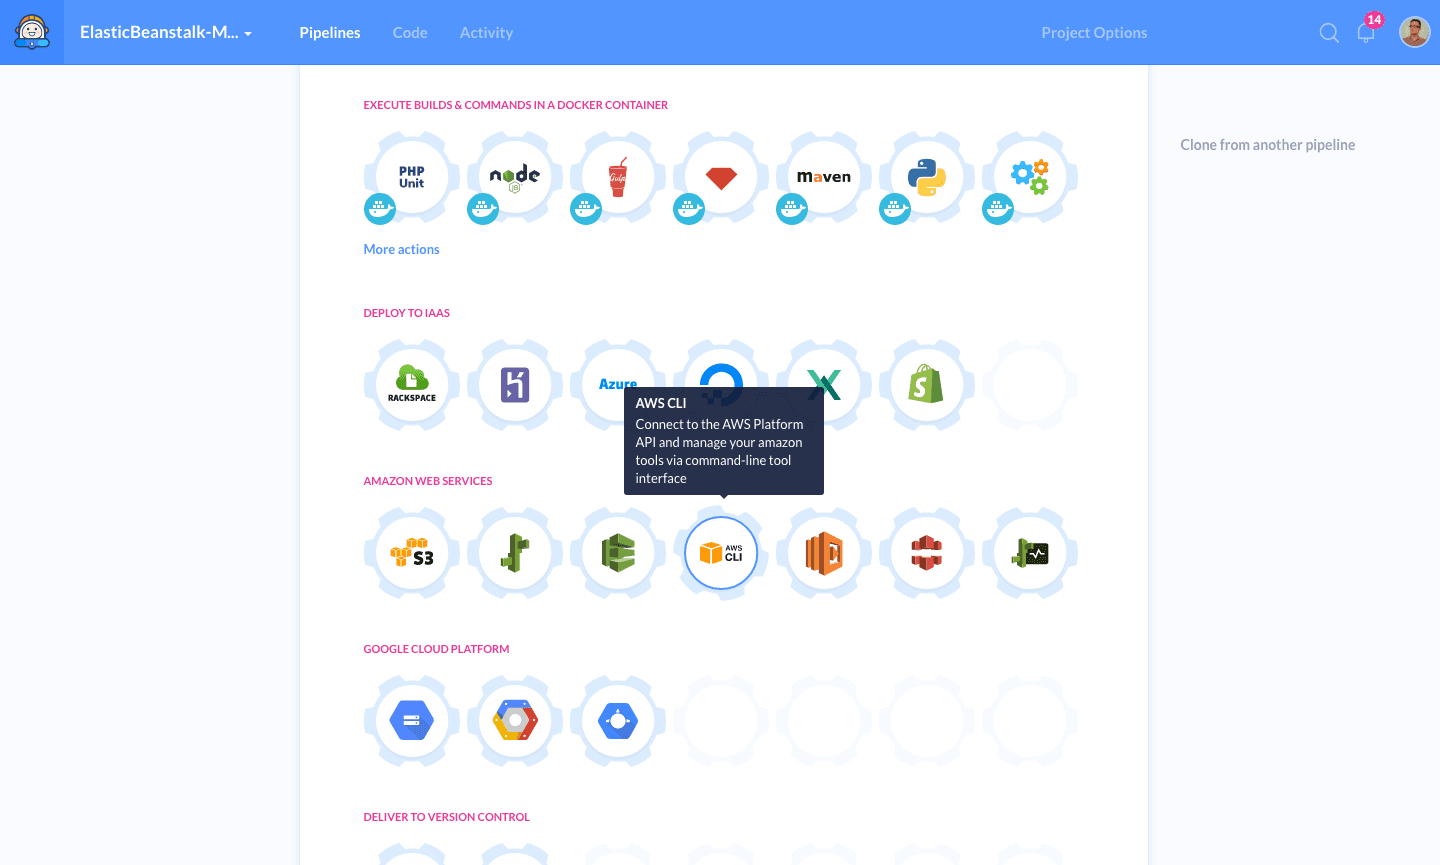Click the 'Execute builds & commands in a Docker container' heading
This screenshot has height=865, width=1440.
coord(515,105)
